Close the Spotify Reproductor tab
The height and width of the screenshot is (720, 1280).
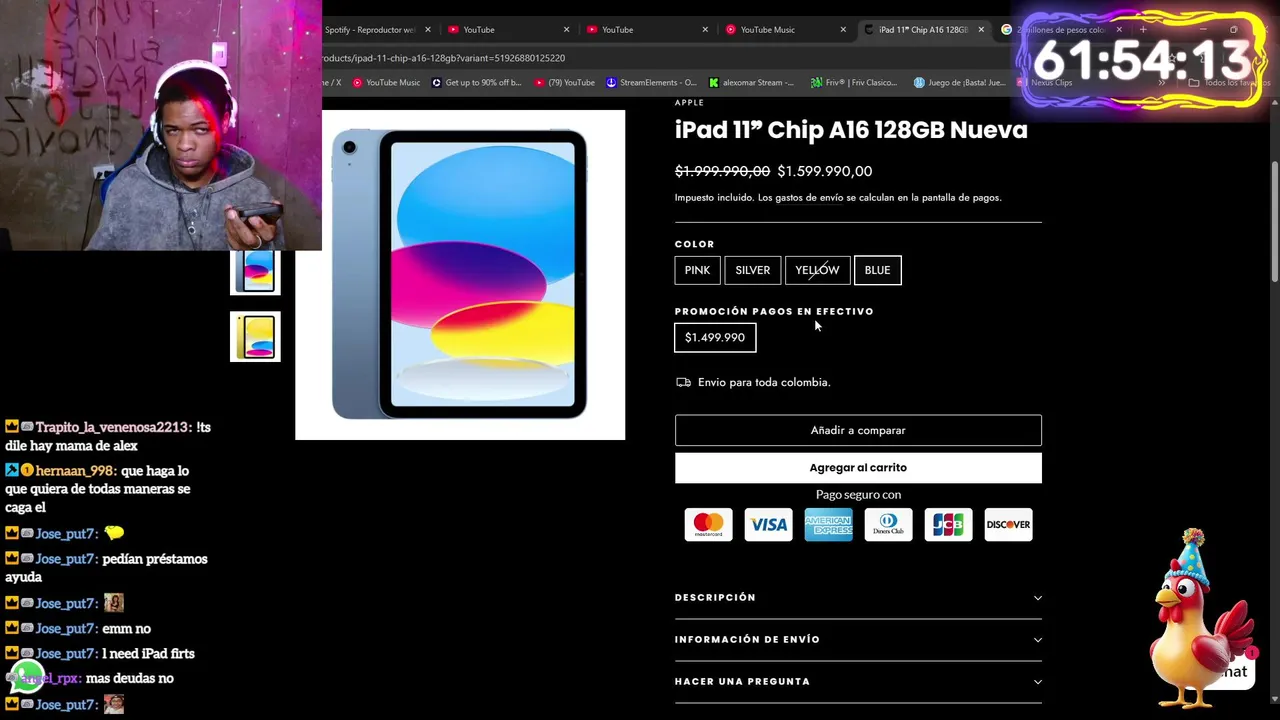coord(428,30)
